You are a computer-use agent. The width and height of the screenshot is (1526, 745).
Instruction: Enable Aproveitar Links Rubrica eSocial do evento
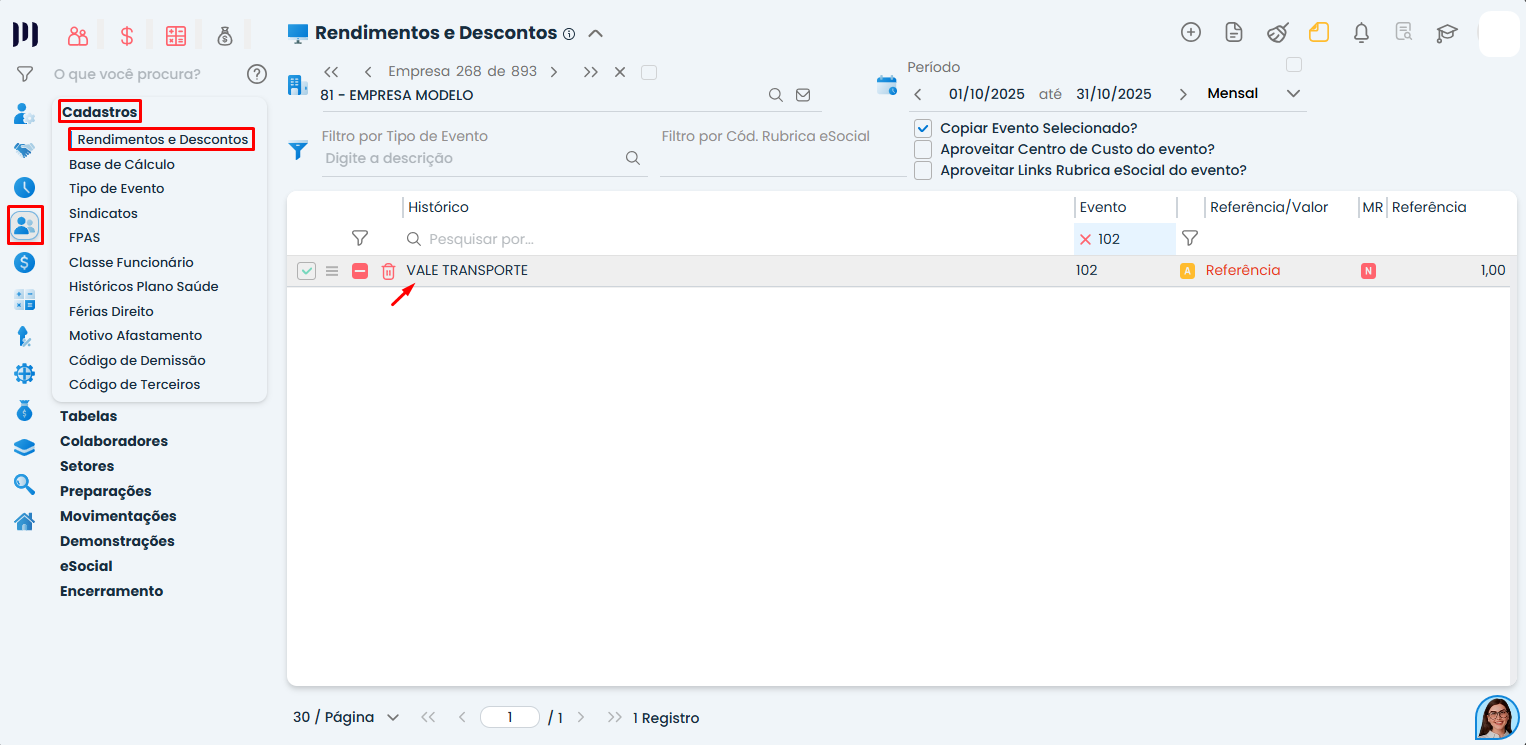coord(923,171)
